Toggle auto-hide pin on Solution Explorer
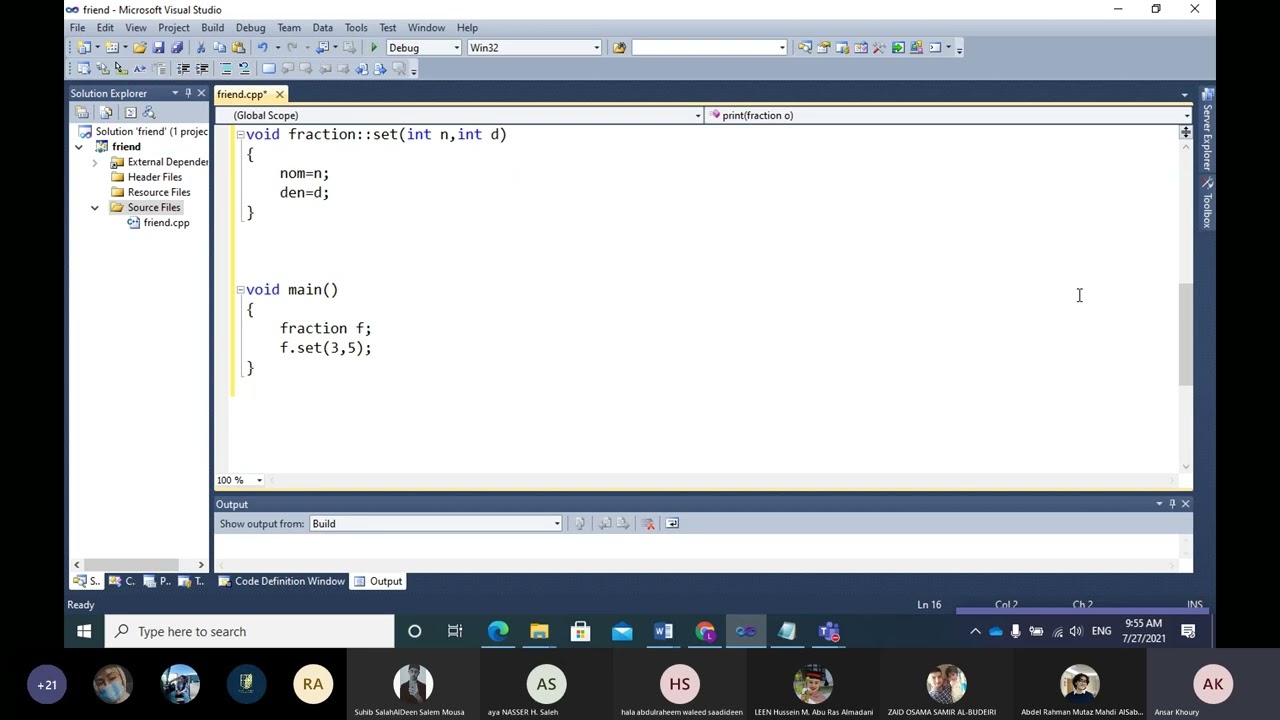1280x720 pixels. (x=188, y=93)
